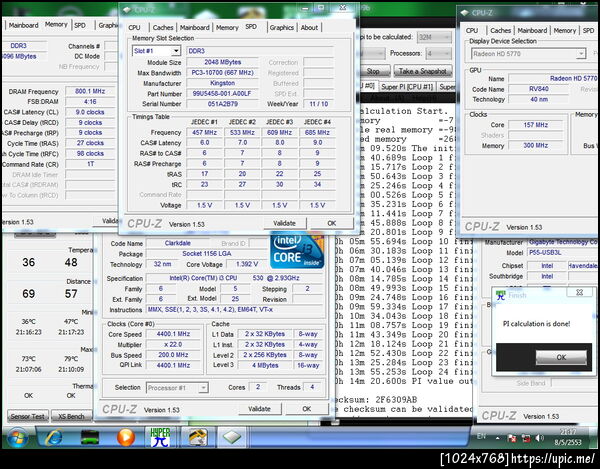Image resolution: width=600 pixels, height=469 pixels.
Task: Click Take a Snapshot button
Action: tap(422, 71)
